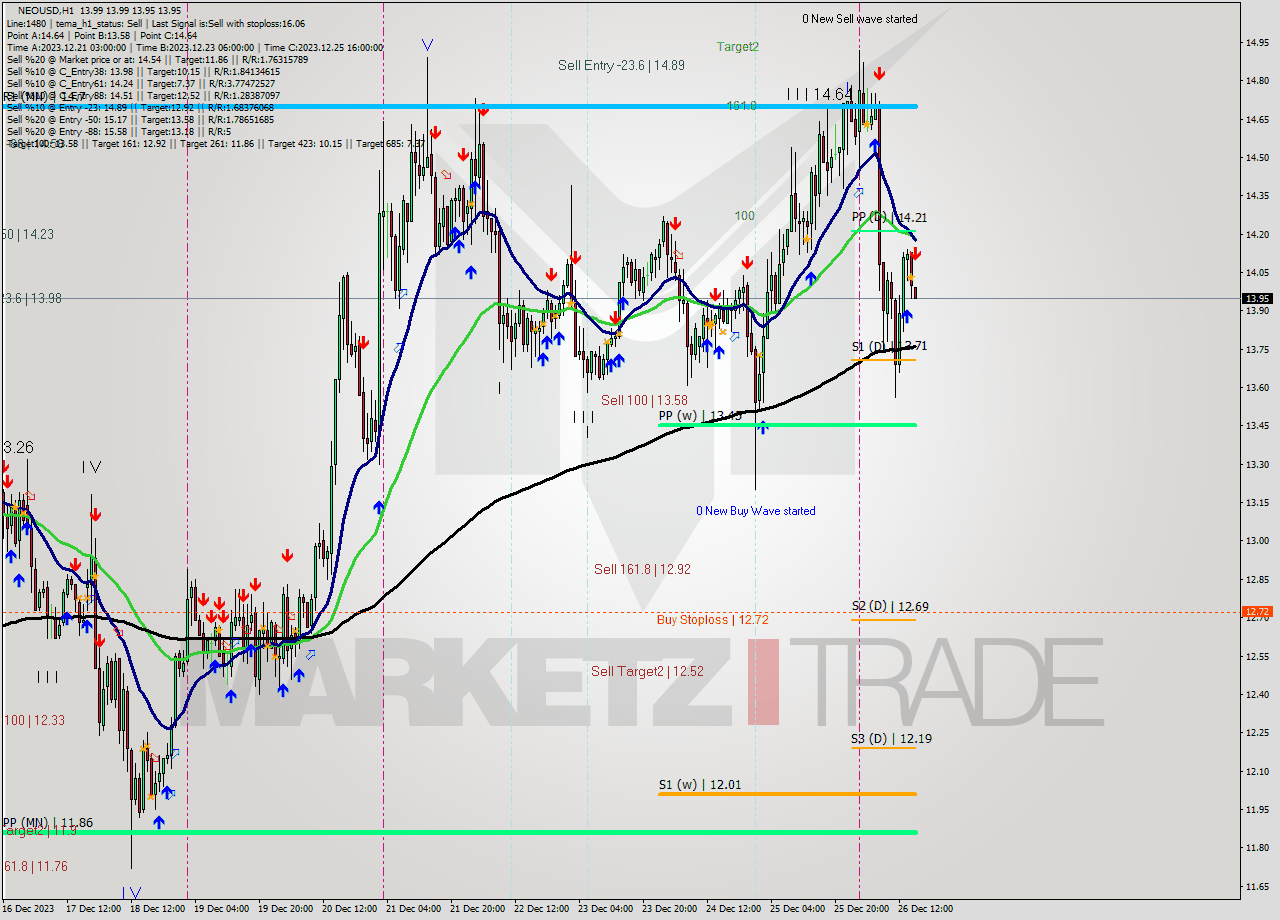This screenshot has height=920, width=1280.
Task: Click the 'PP (D) | 14.21' pivot label
Action: 889,217
